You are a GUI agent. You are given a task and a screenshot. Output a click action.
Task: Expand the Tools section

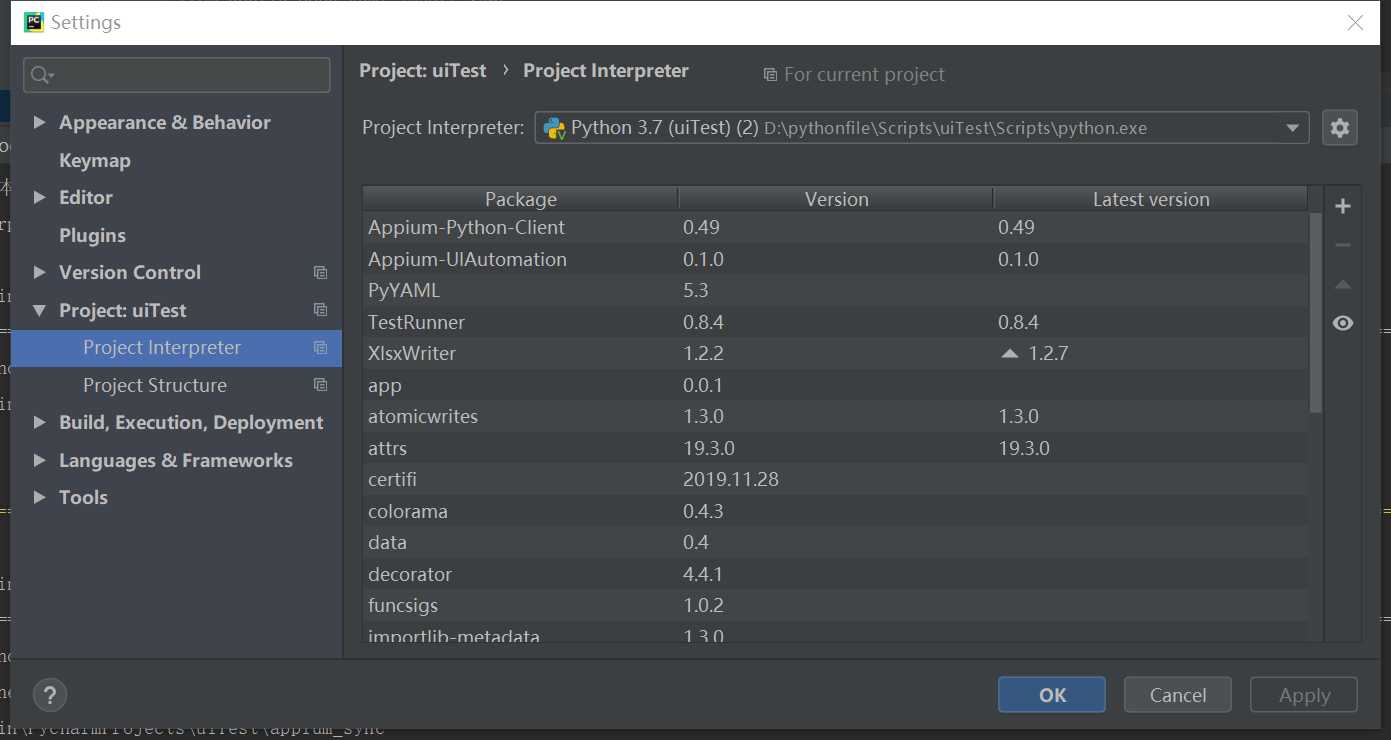coord(39,497)
